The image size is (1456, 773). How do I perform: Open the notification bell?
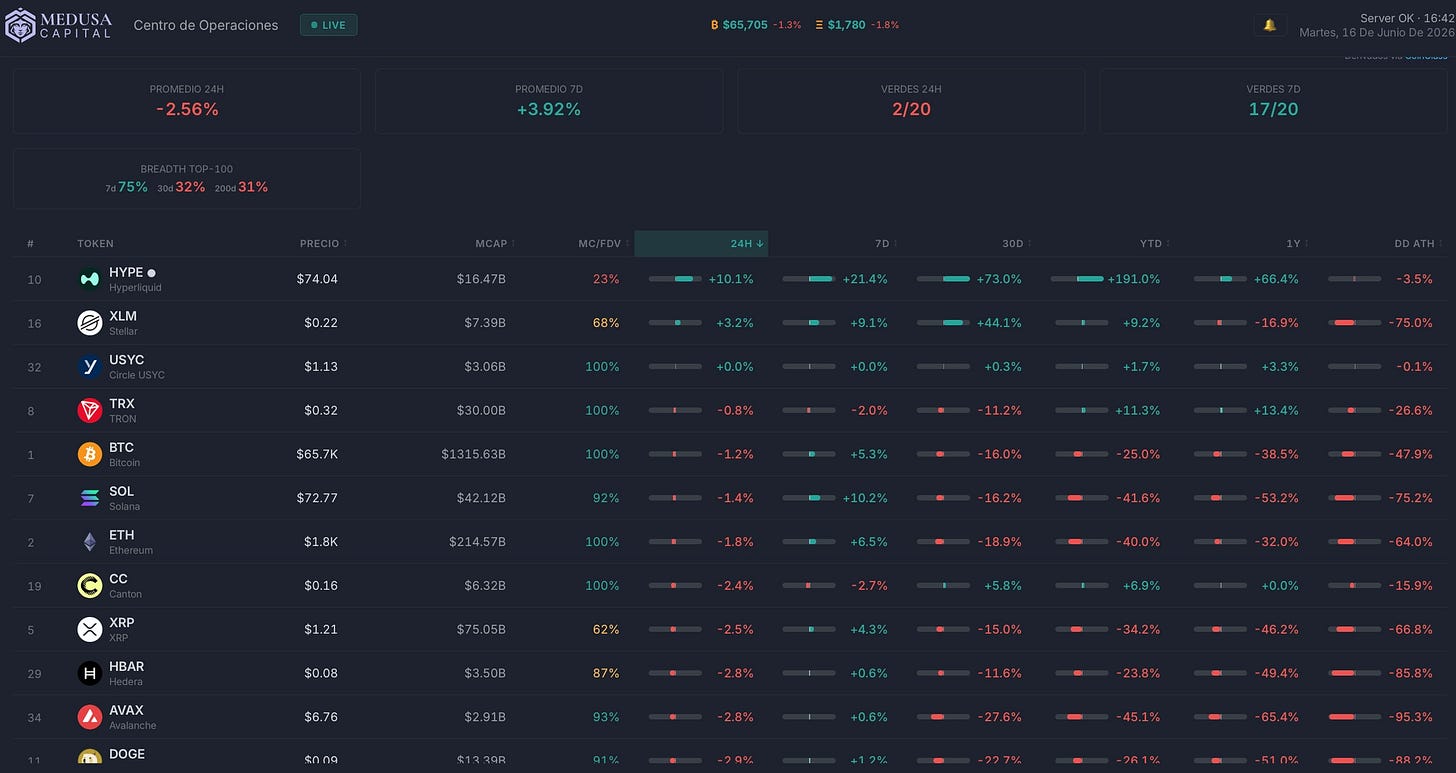pos(1270,25)
